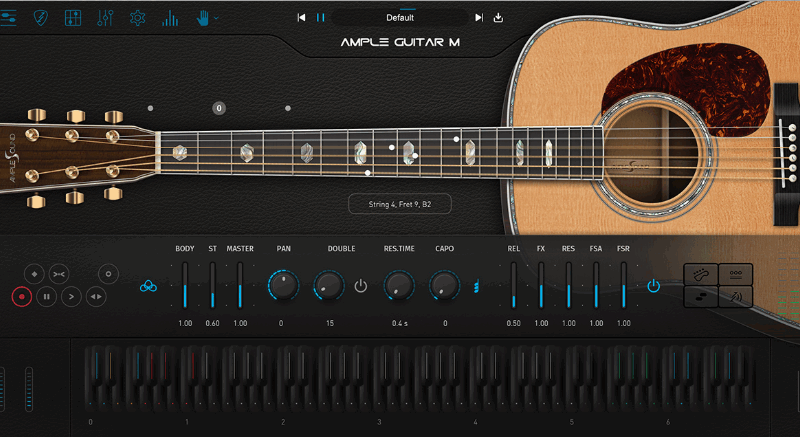Adjust the BODY volume slider
This screenshot has height=437, width=800.
185,286
